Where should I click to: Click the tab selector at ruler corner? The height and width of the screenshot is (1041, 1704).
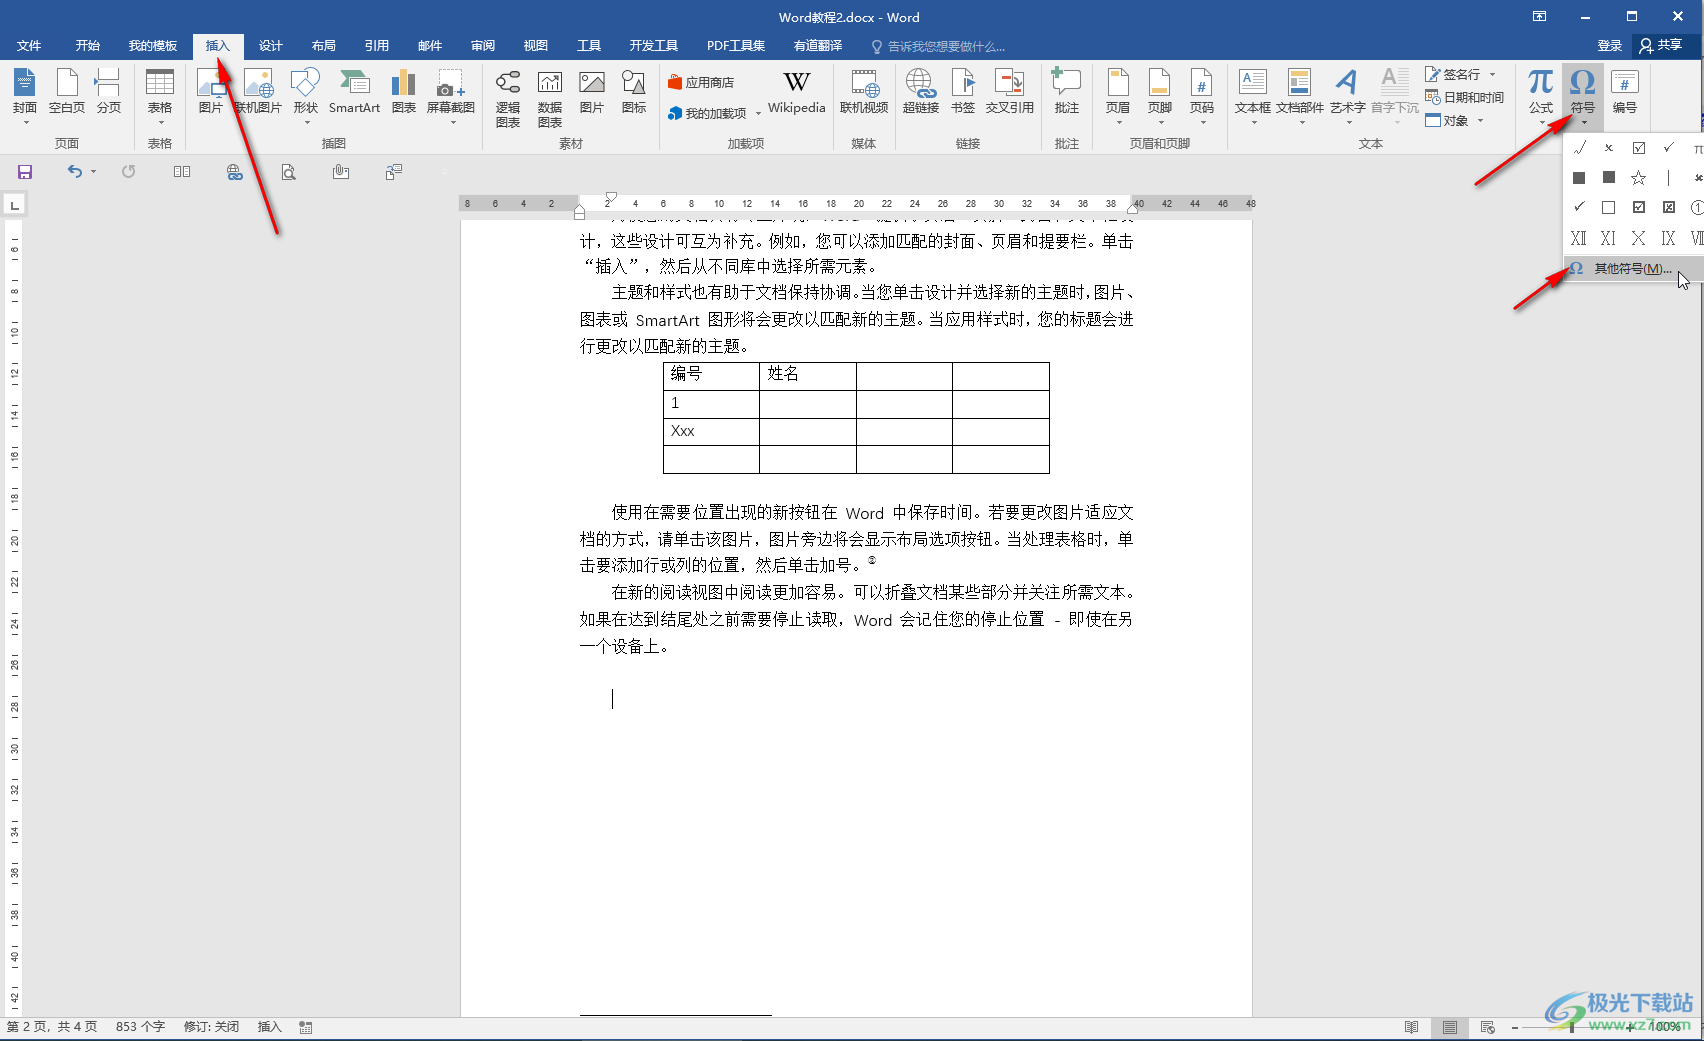[14, 205]
